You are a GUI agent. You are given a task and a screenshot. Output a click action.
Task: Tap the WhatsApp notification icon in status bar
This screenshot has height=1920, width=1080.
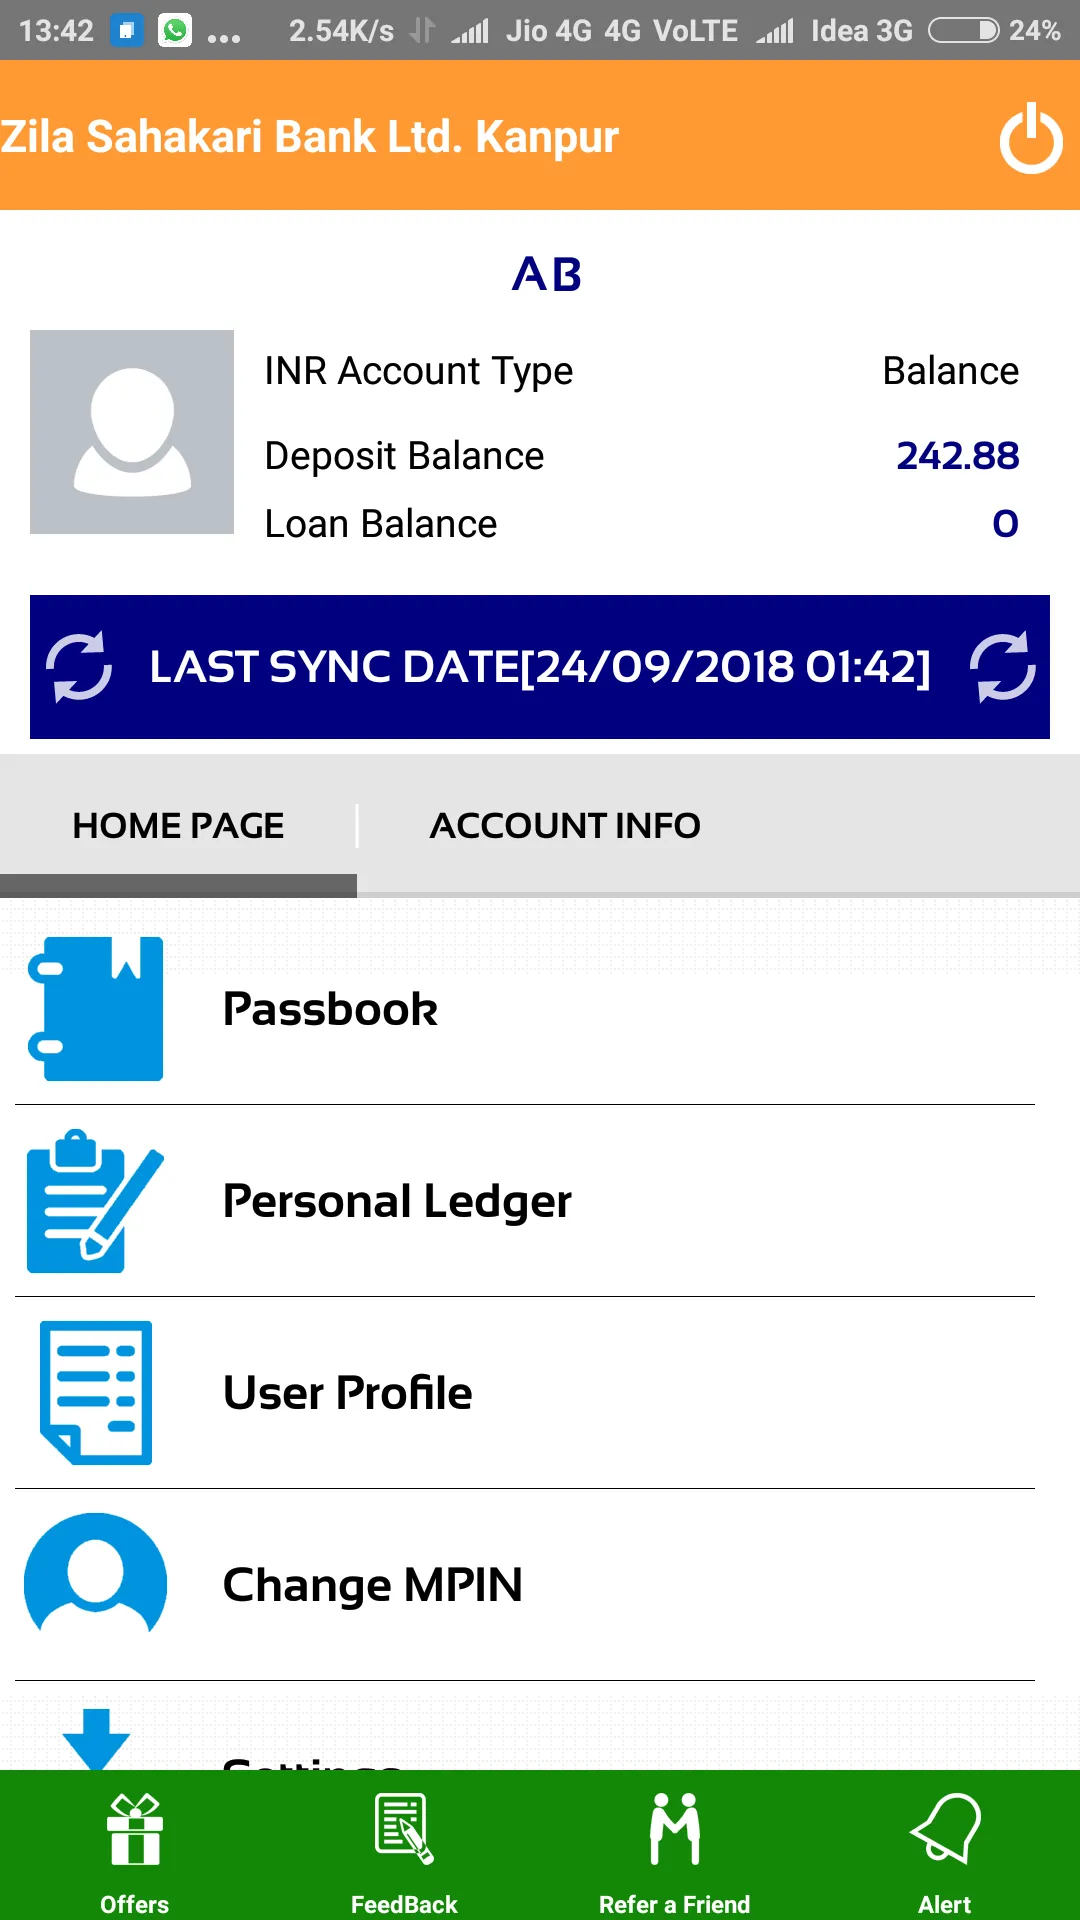pos(175,30)
